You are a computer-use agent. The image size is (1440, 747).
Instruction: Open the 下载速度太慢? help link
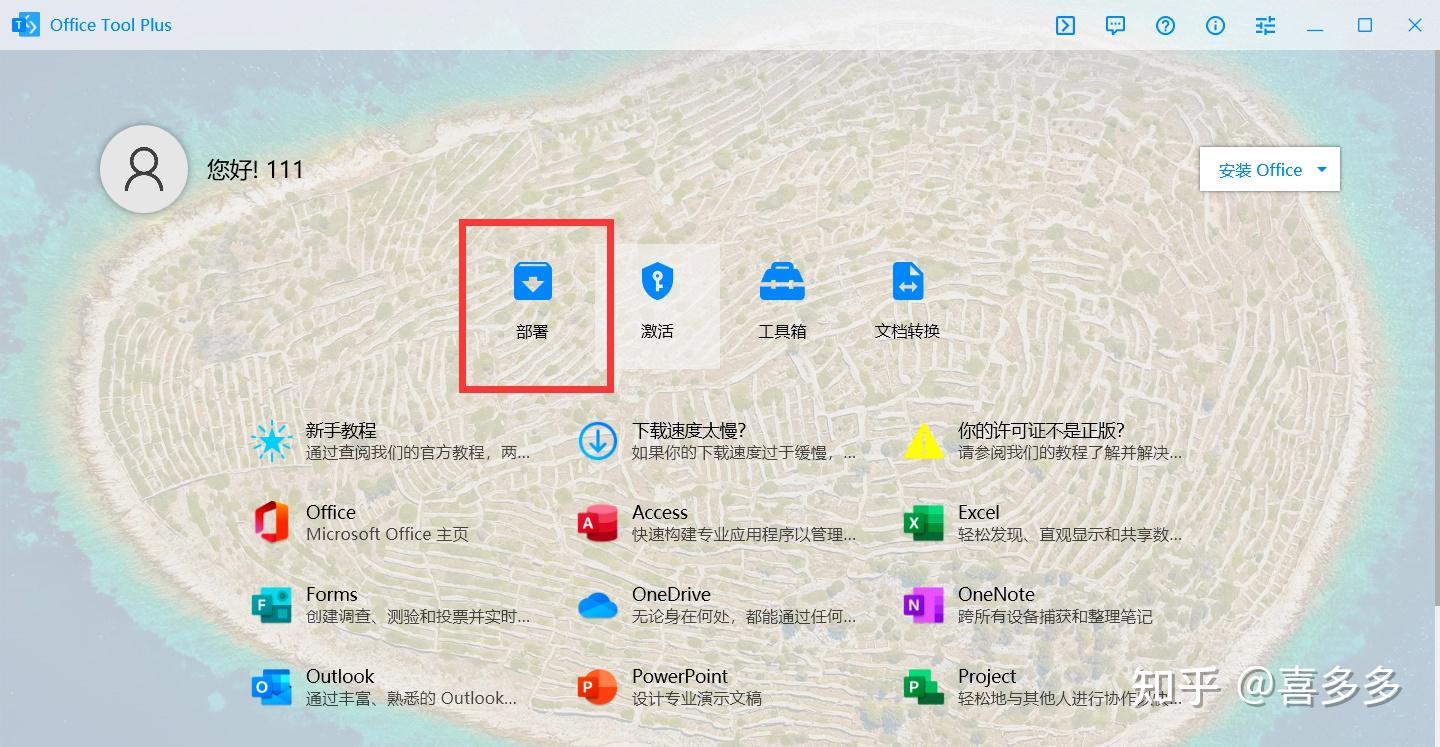690,431
